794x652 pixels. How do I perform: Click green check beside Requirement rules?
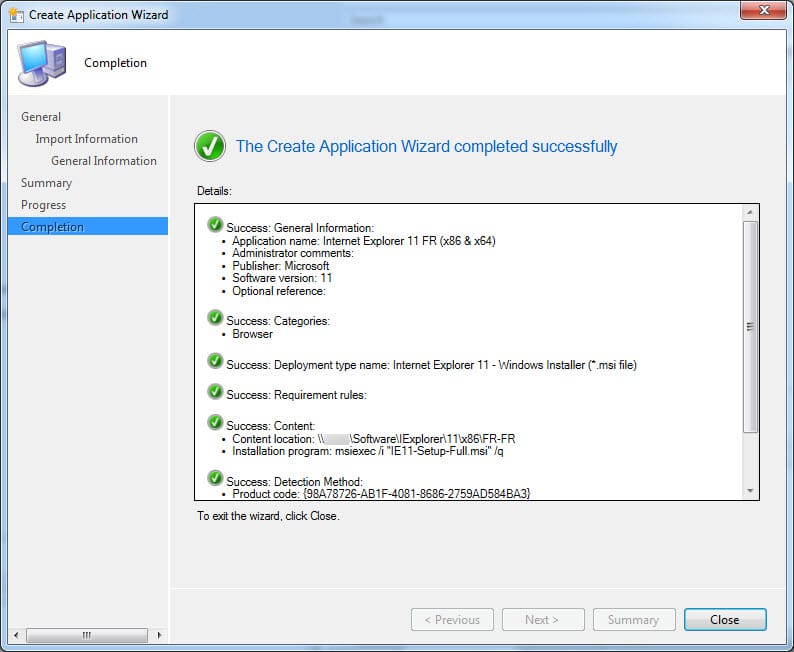(x=215, y=391)
